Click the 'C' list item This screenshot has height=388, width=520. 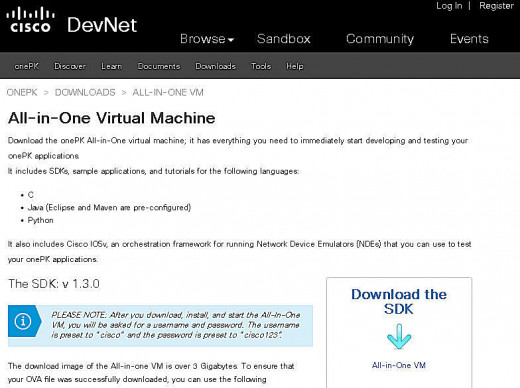point(31,195)
